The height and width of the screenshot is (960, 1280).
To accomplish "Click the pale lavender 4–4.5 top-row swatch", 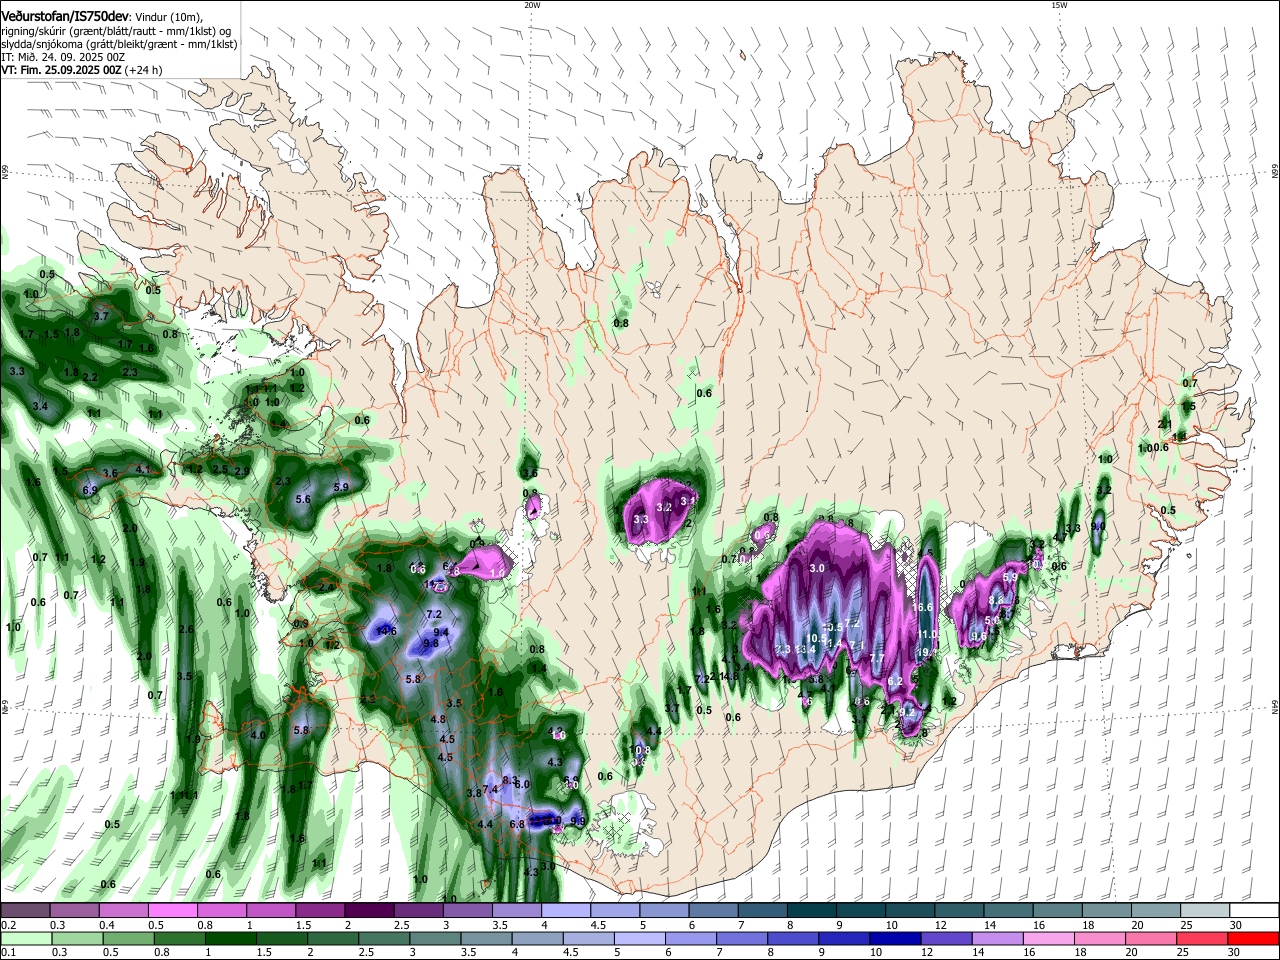I will [x=566, y=910].
